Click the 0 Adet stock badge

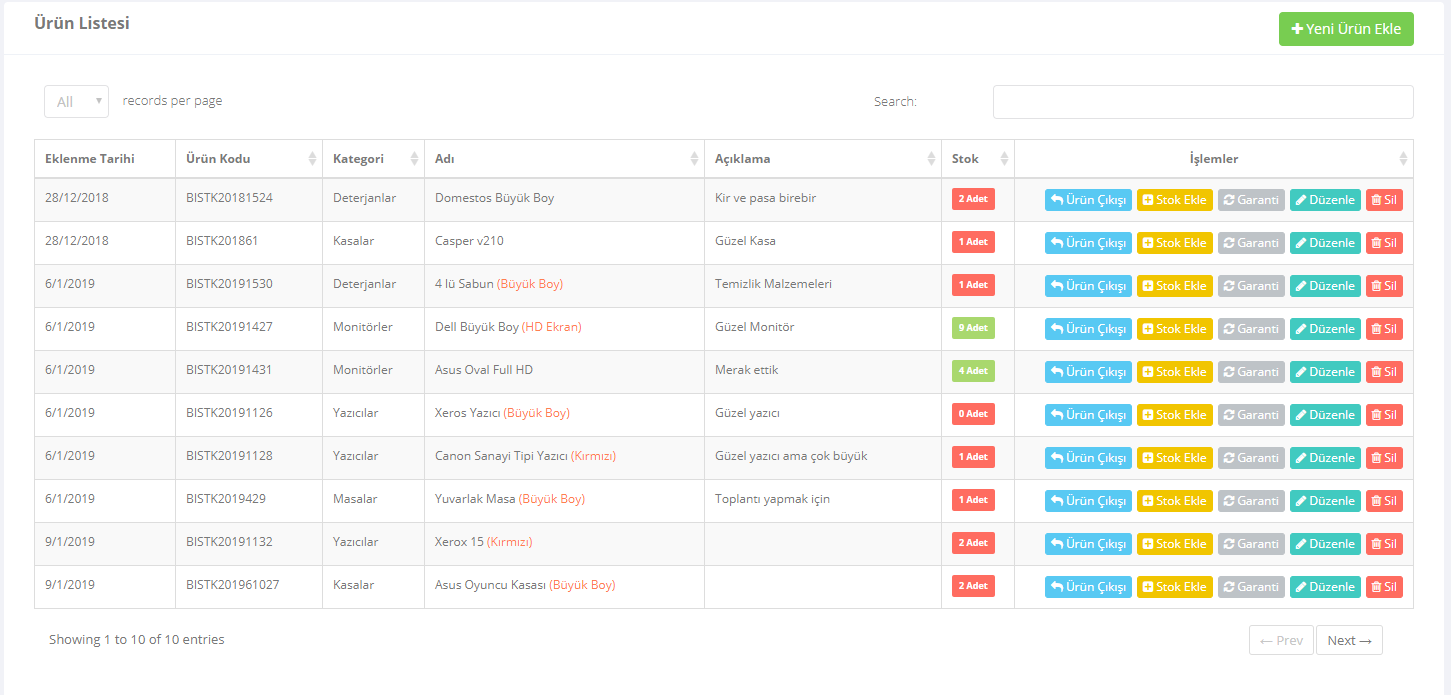point(973,413)
